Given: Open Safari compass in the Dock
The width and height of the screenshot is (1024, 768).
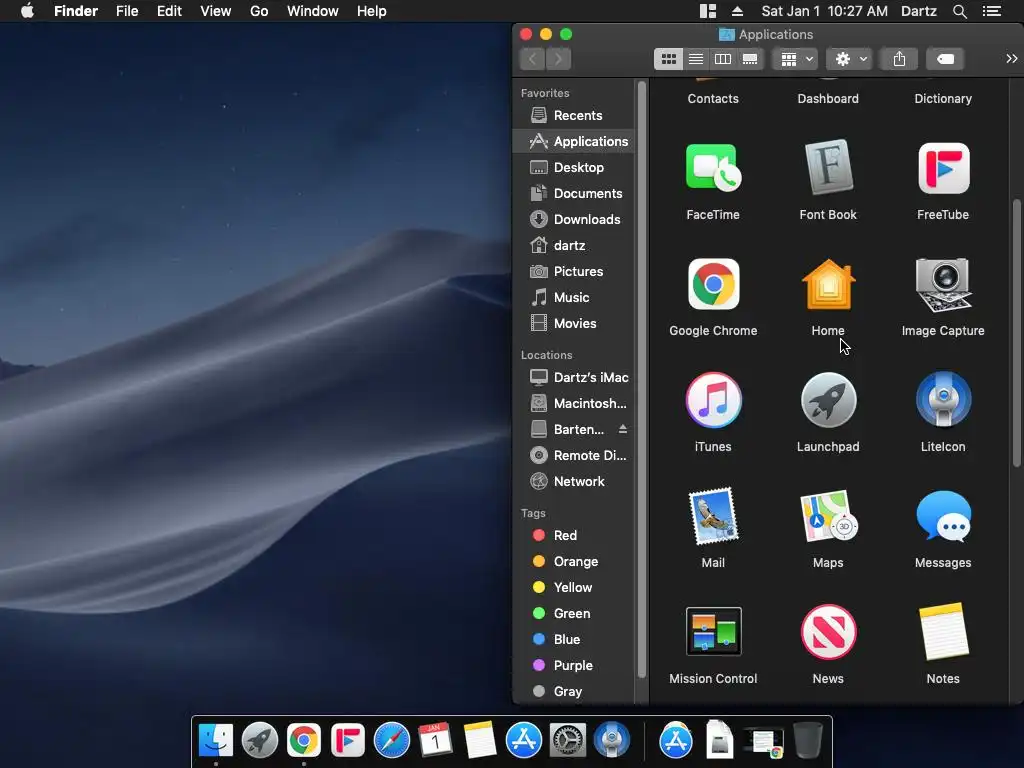Looking at the screenshot, I should [391, 740].
